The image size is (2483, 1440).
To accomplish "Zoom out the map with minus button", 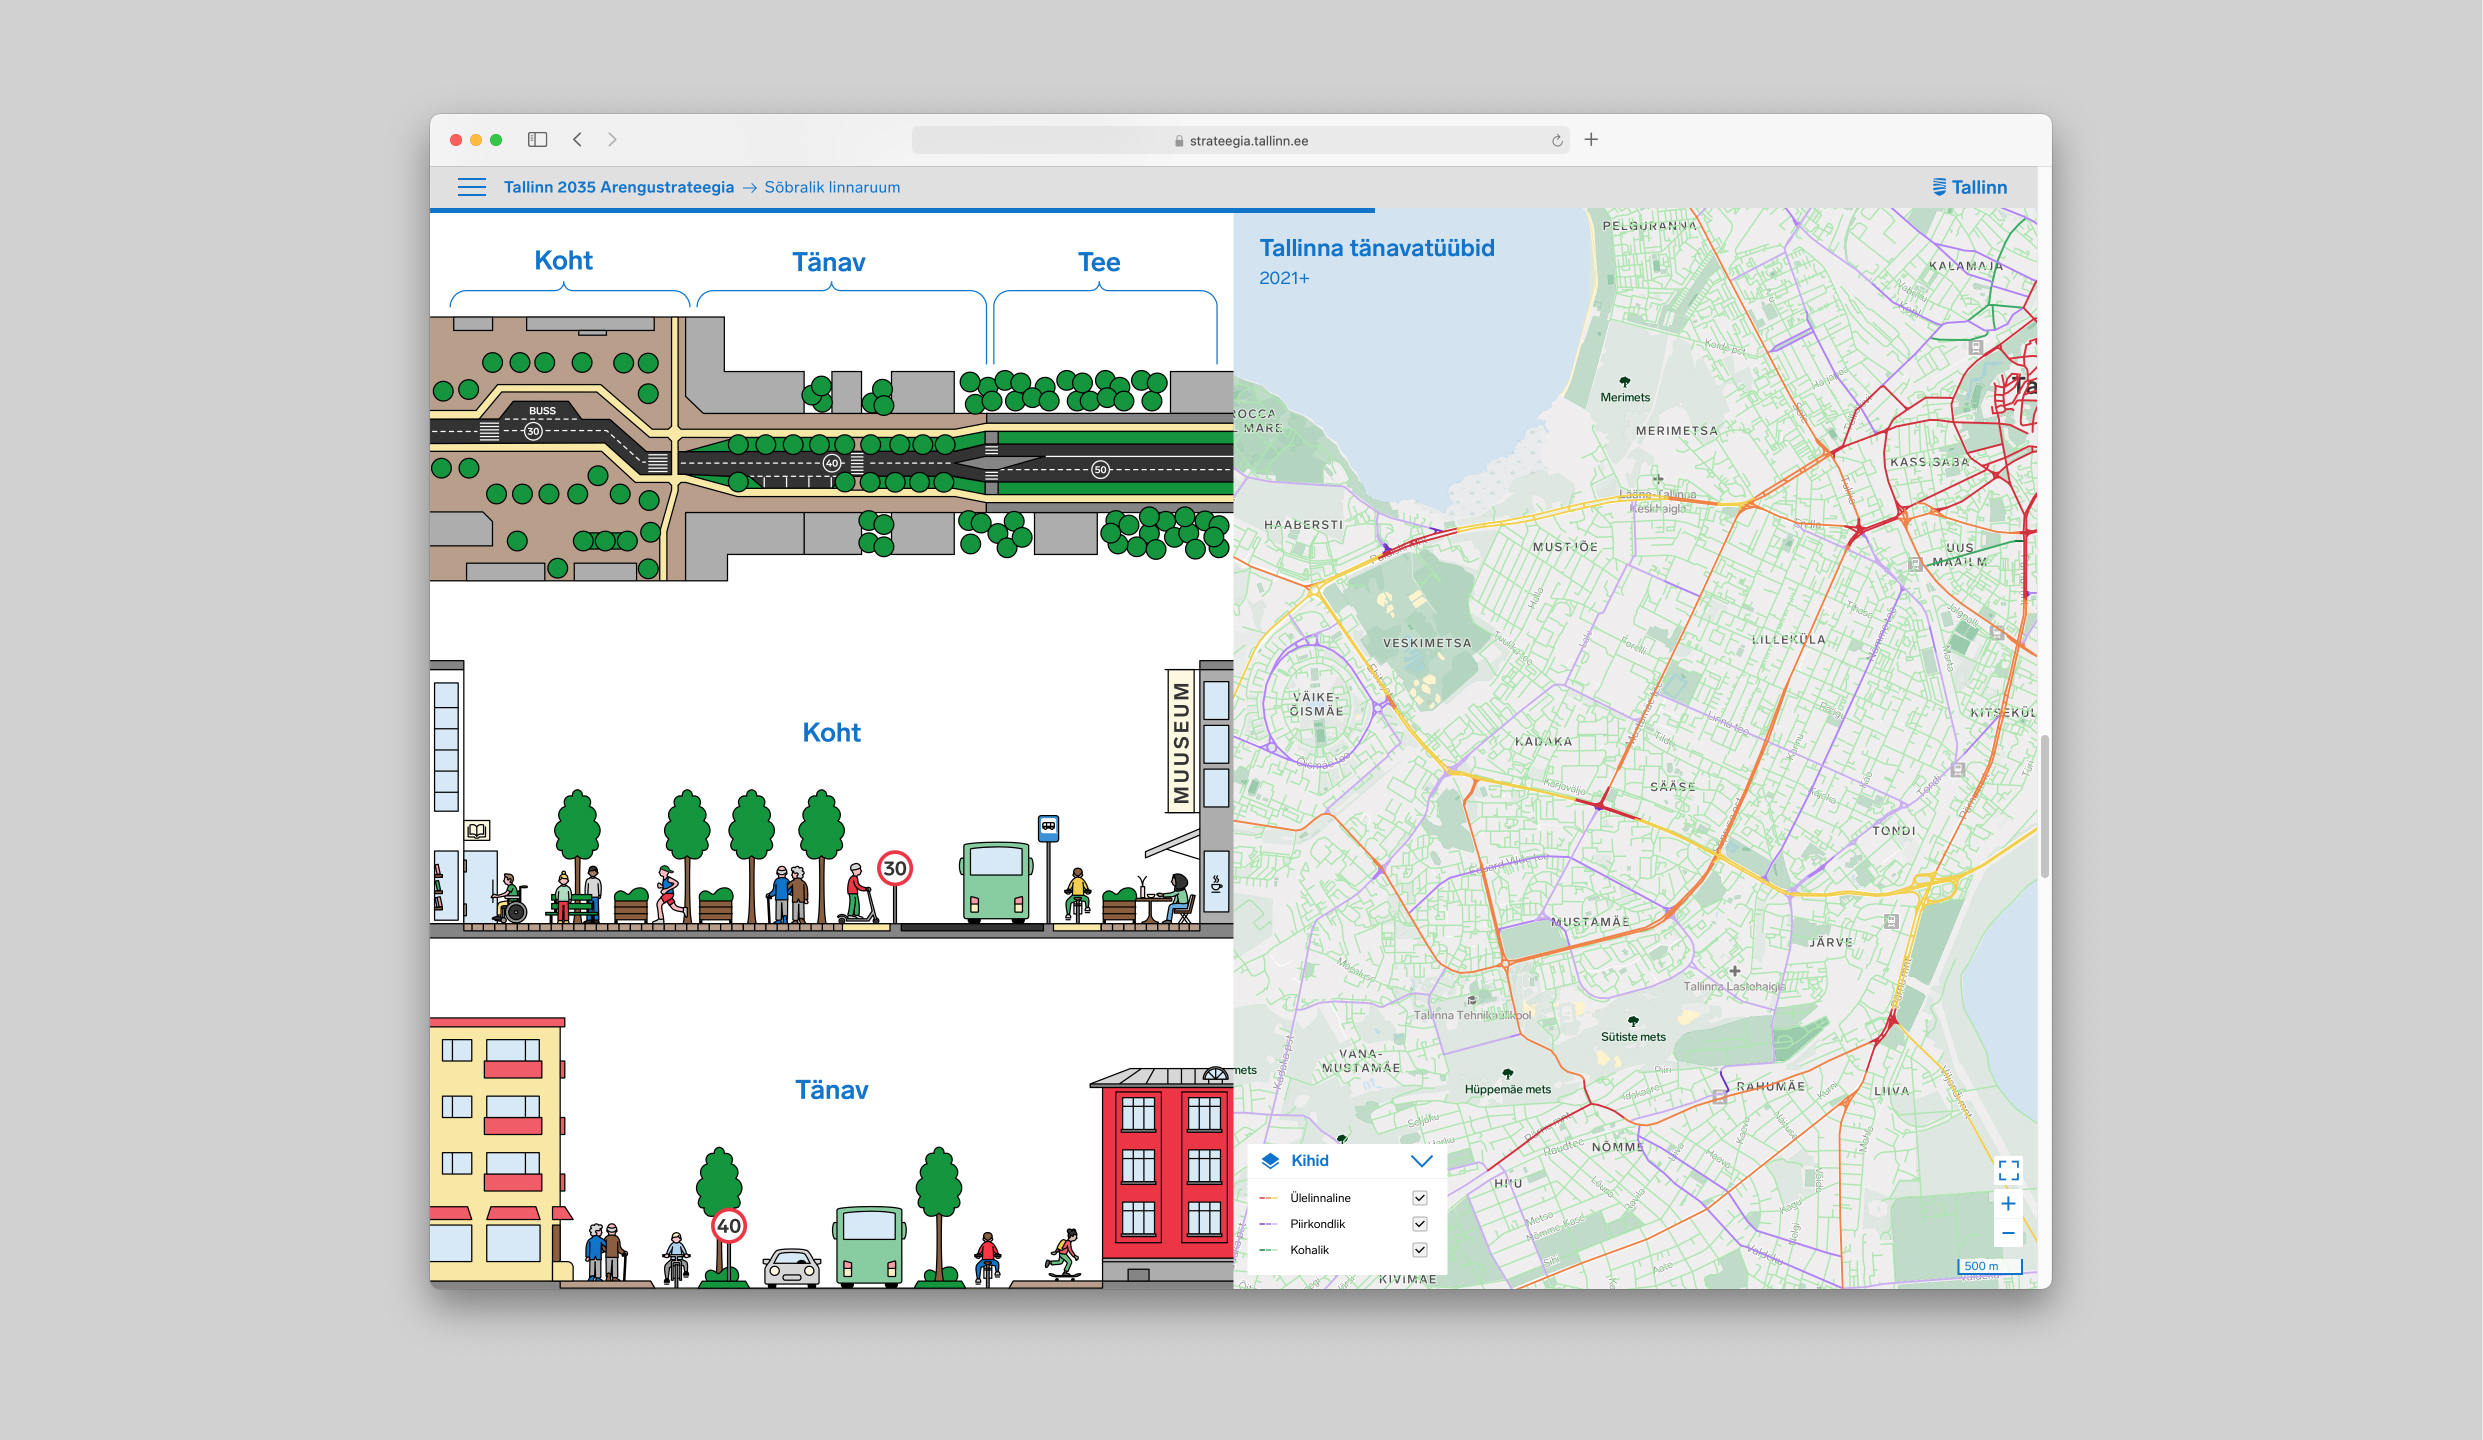I will (x=2008, y=1234).
